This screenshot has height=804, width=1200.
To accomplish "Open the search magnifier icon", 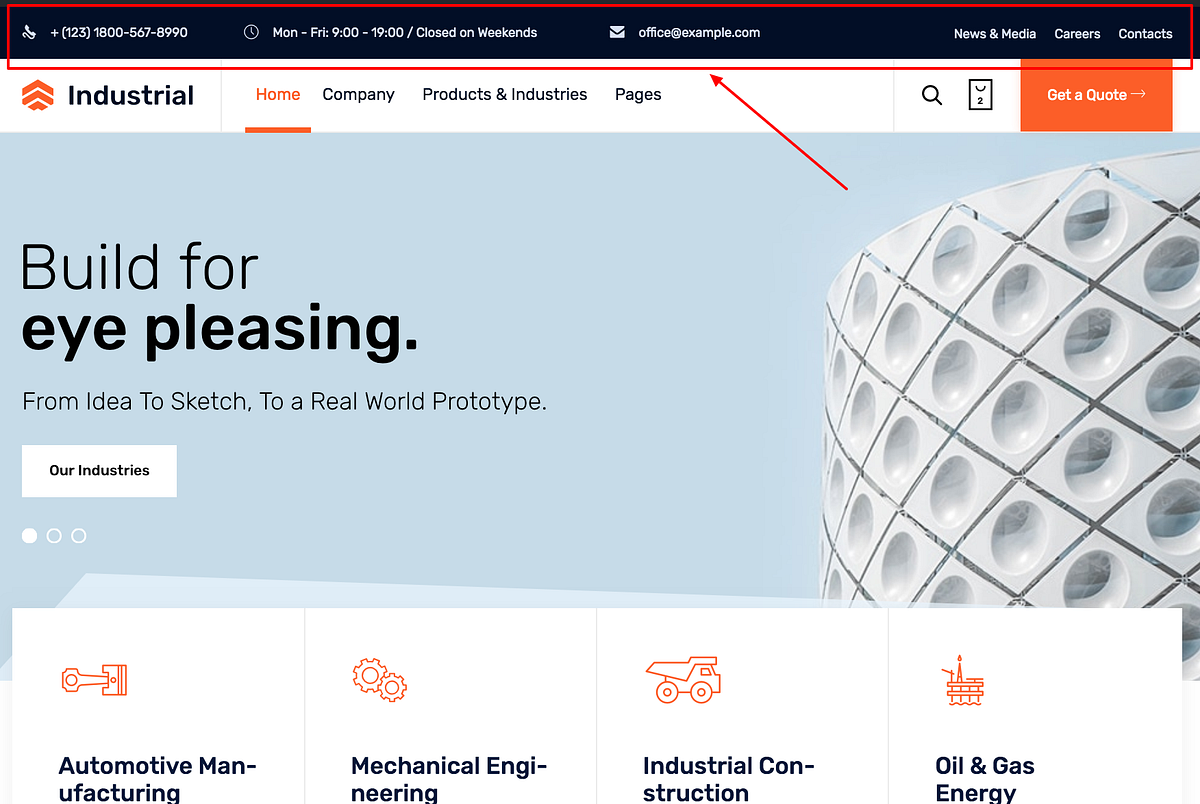I will pos(931,95).
